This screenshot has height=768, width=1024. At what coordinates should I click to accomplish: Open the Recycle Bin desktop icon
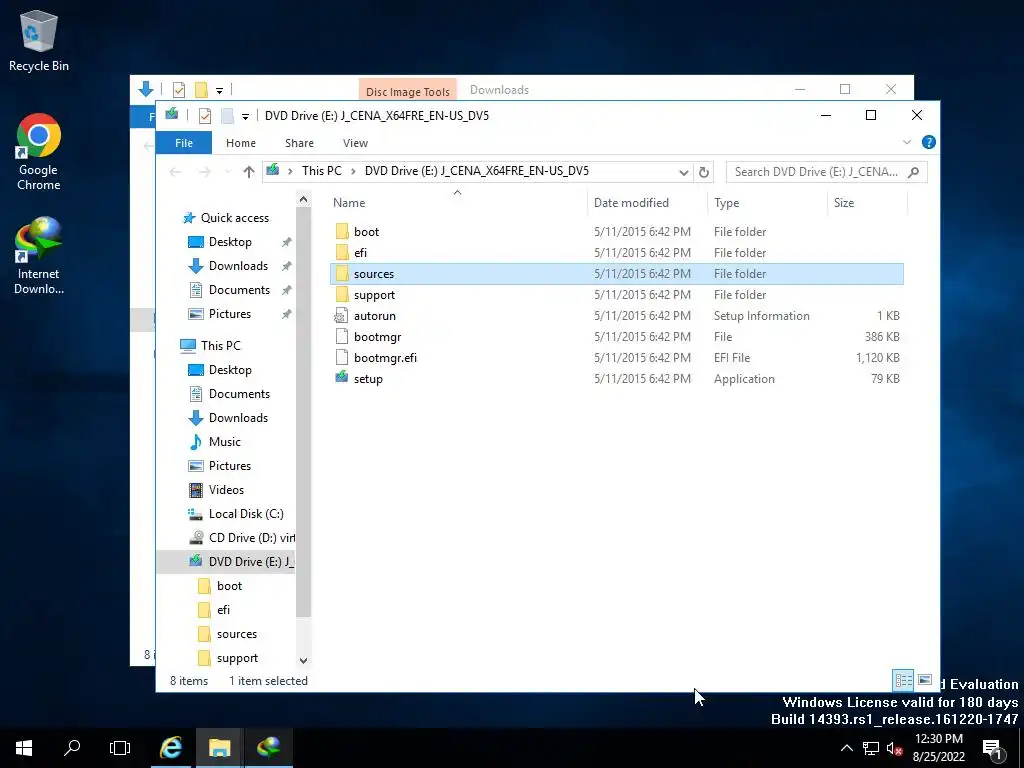[x=39, y=40]
